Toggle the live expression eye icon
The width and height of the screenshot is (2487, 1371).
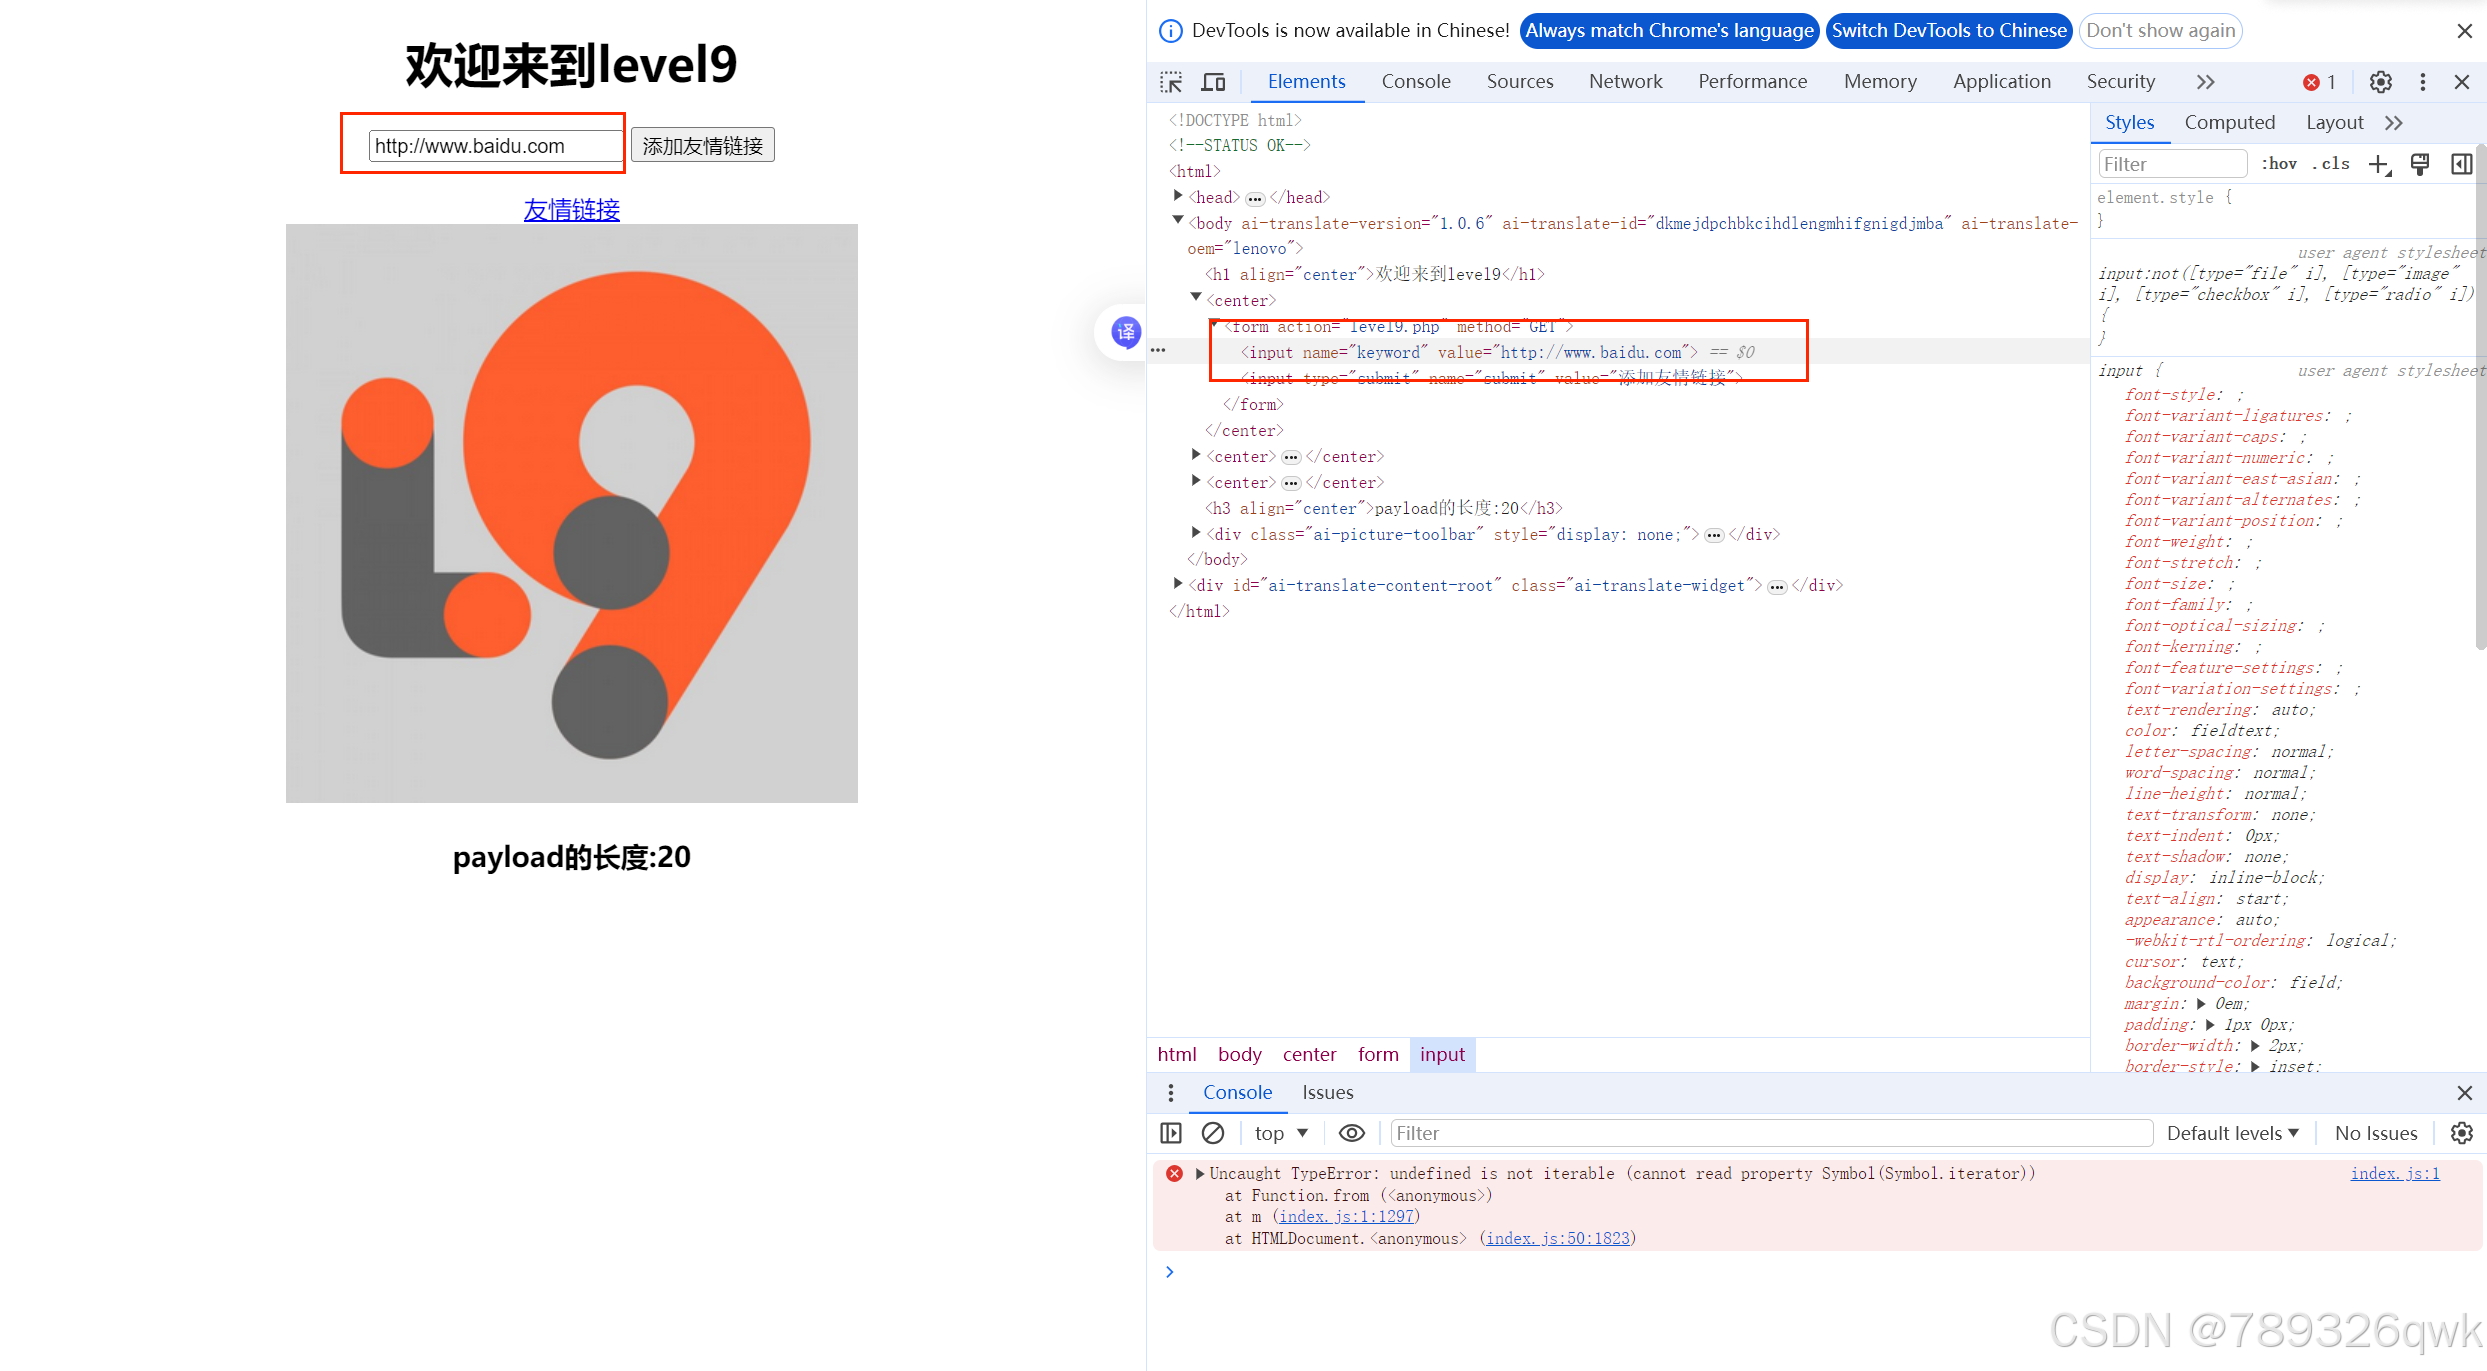(x=1351, y=1133)
